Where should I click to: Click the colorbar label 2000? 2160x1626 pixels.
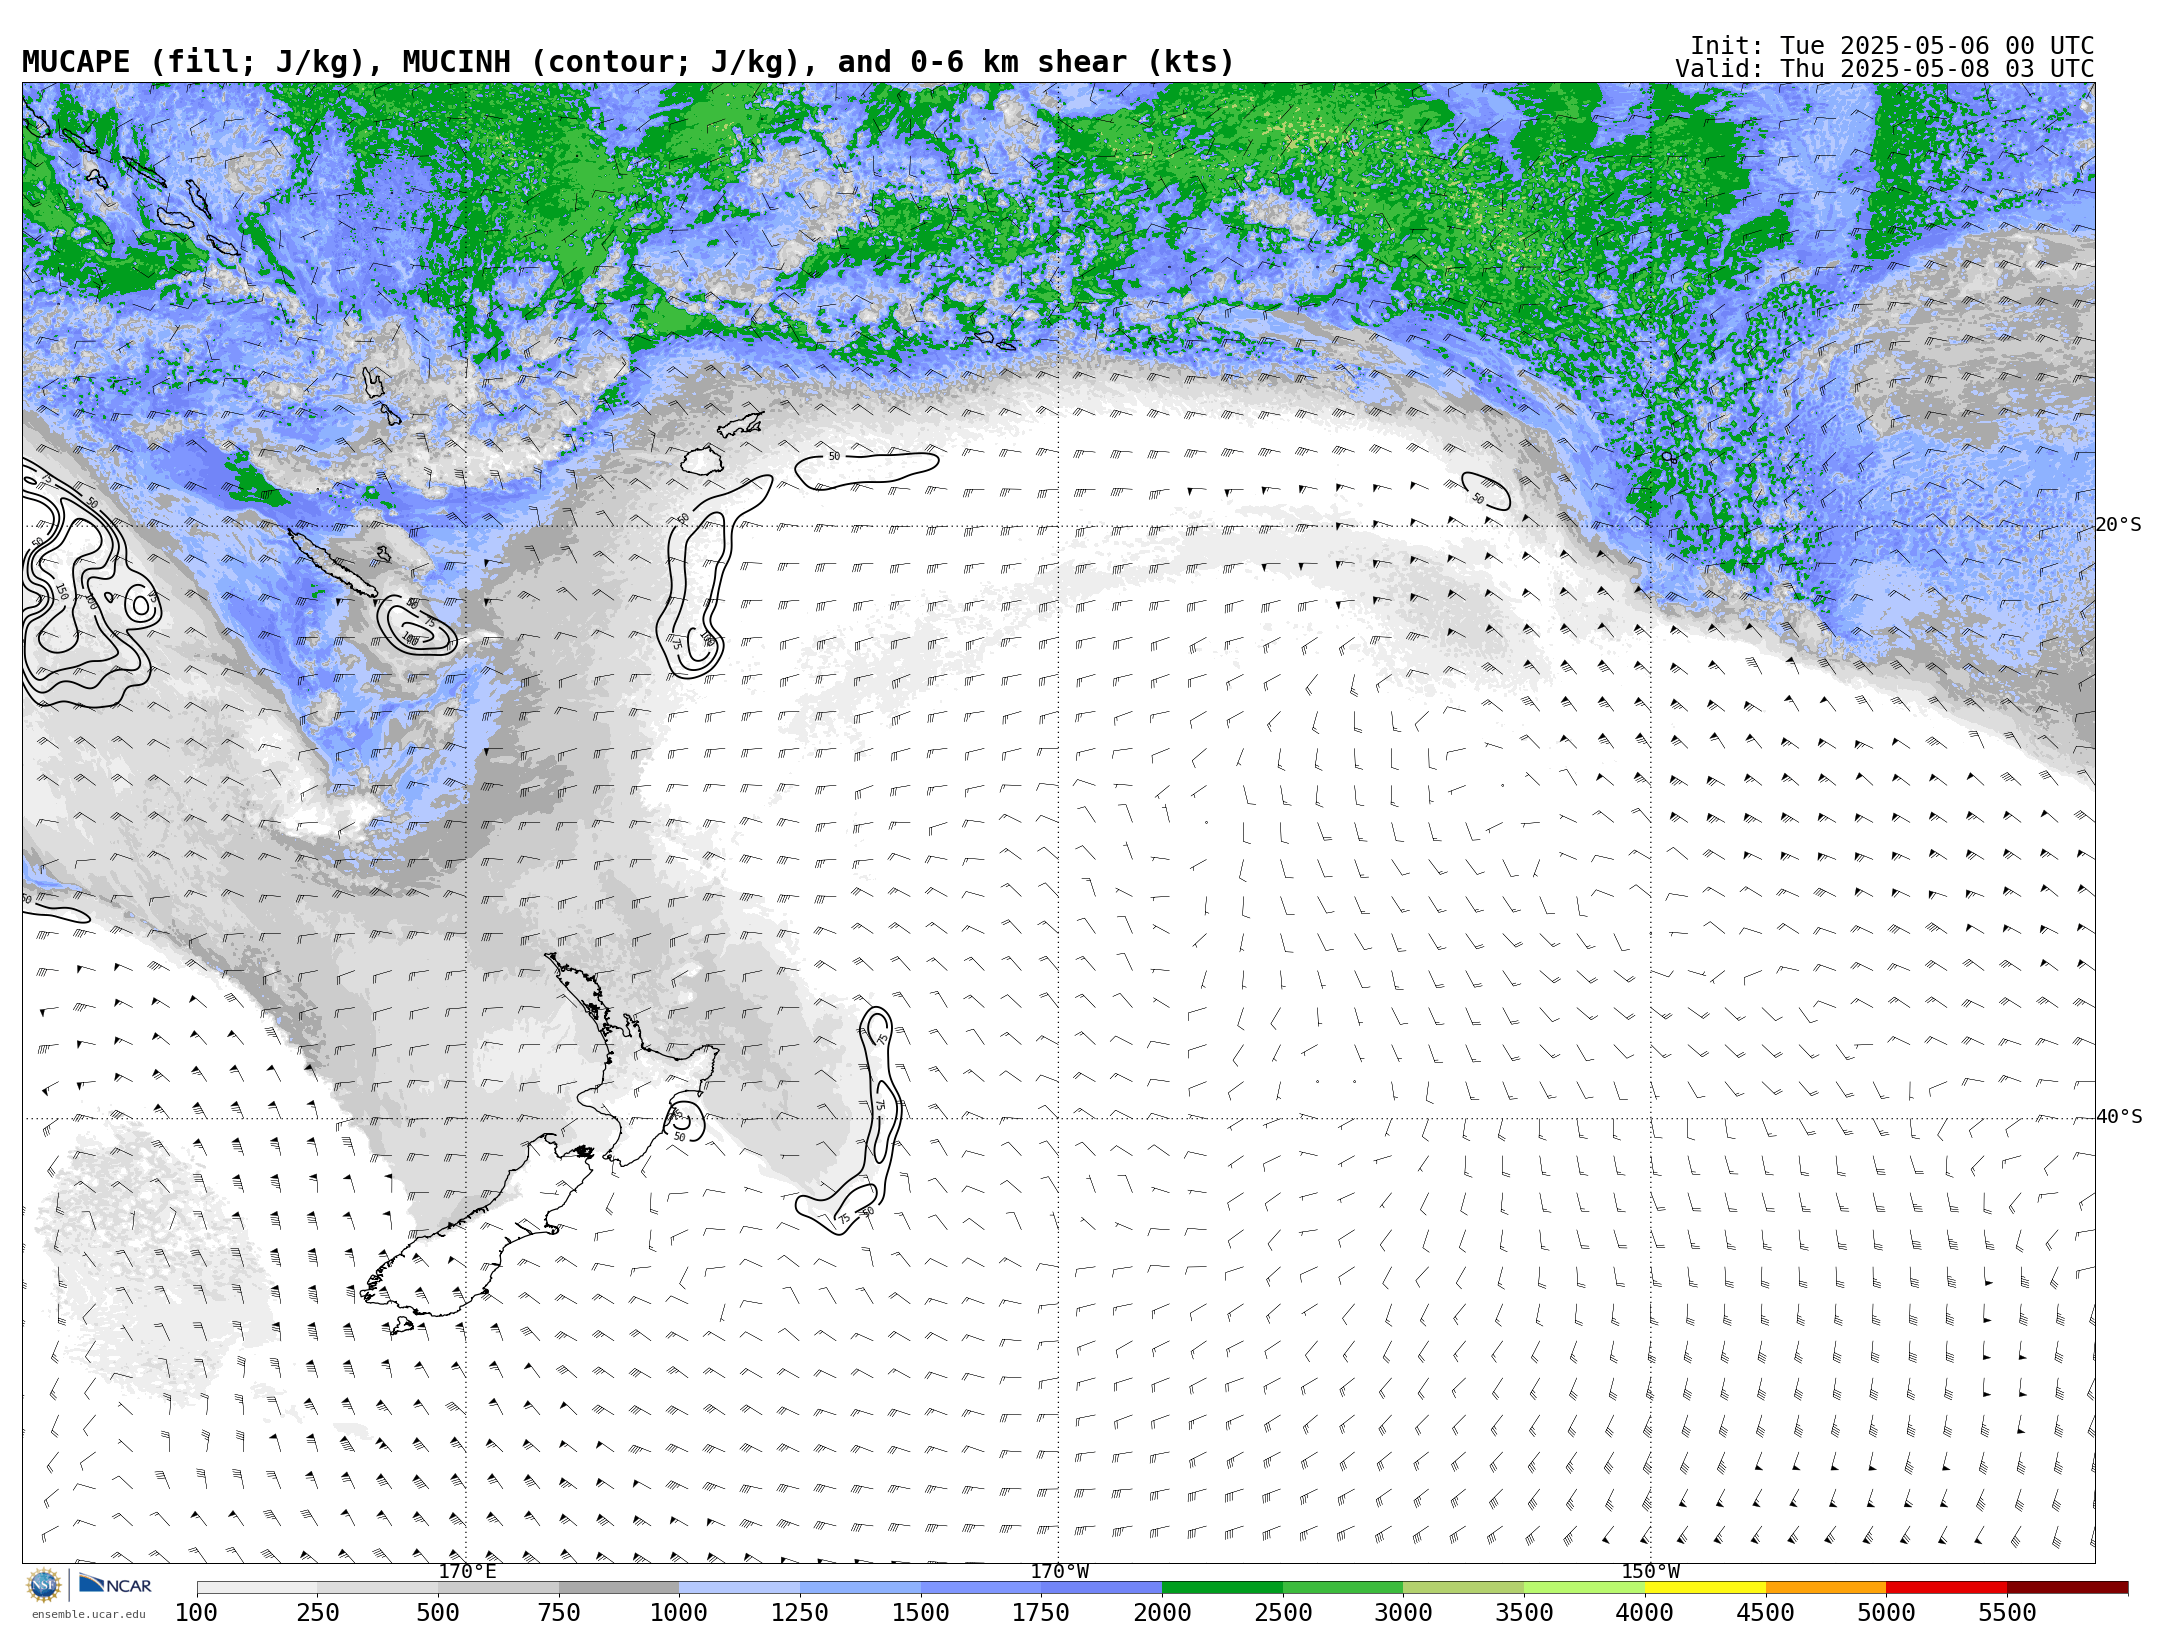(x=1163, y=1613)
